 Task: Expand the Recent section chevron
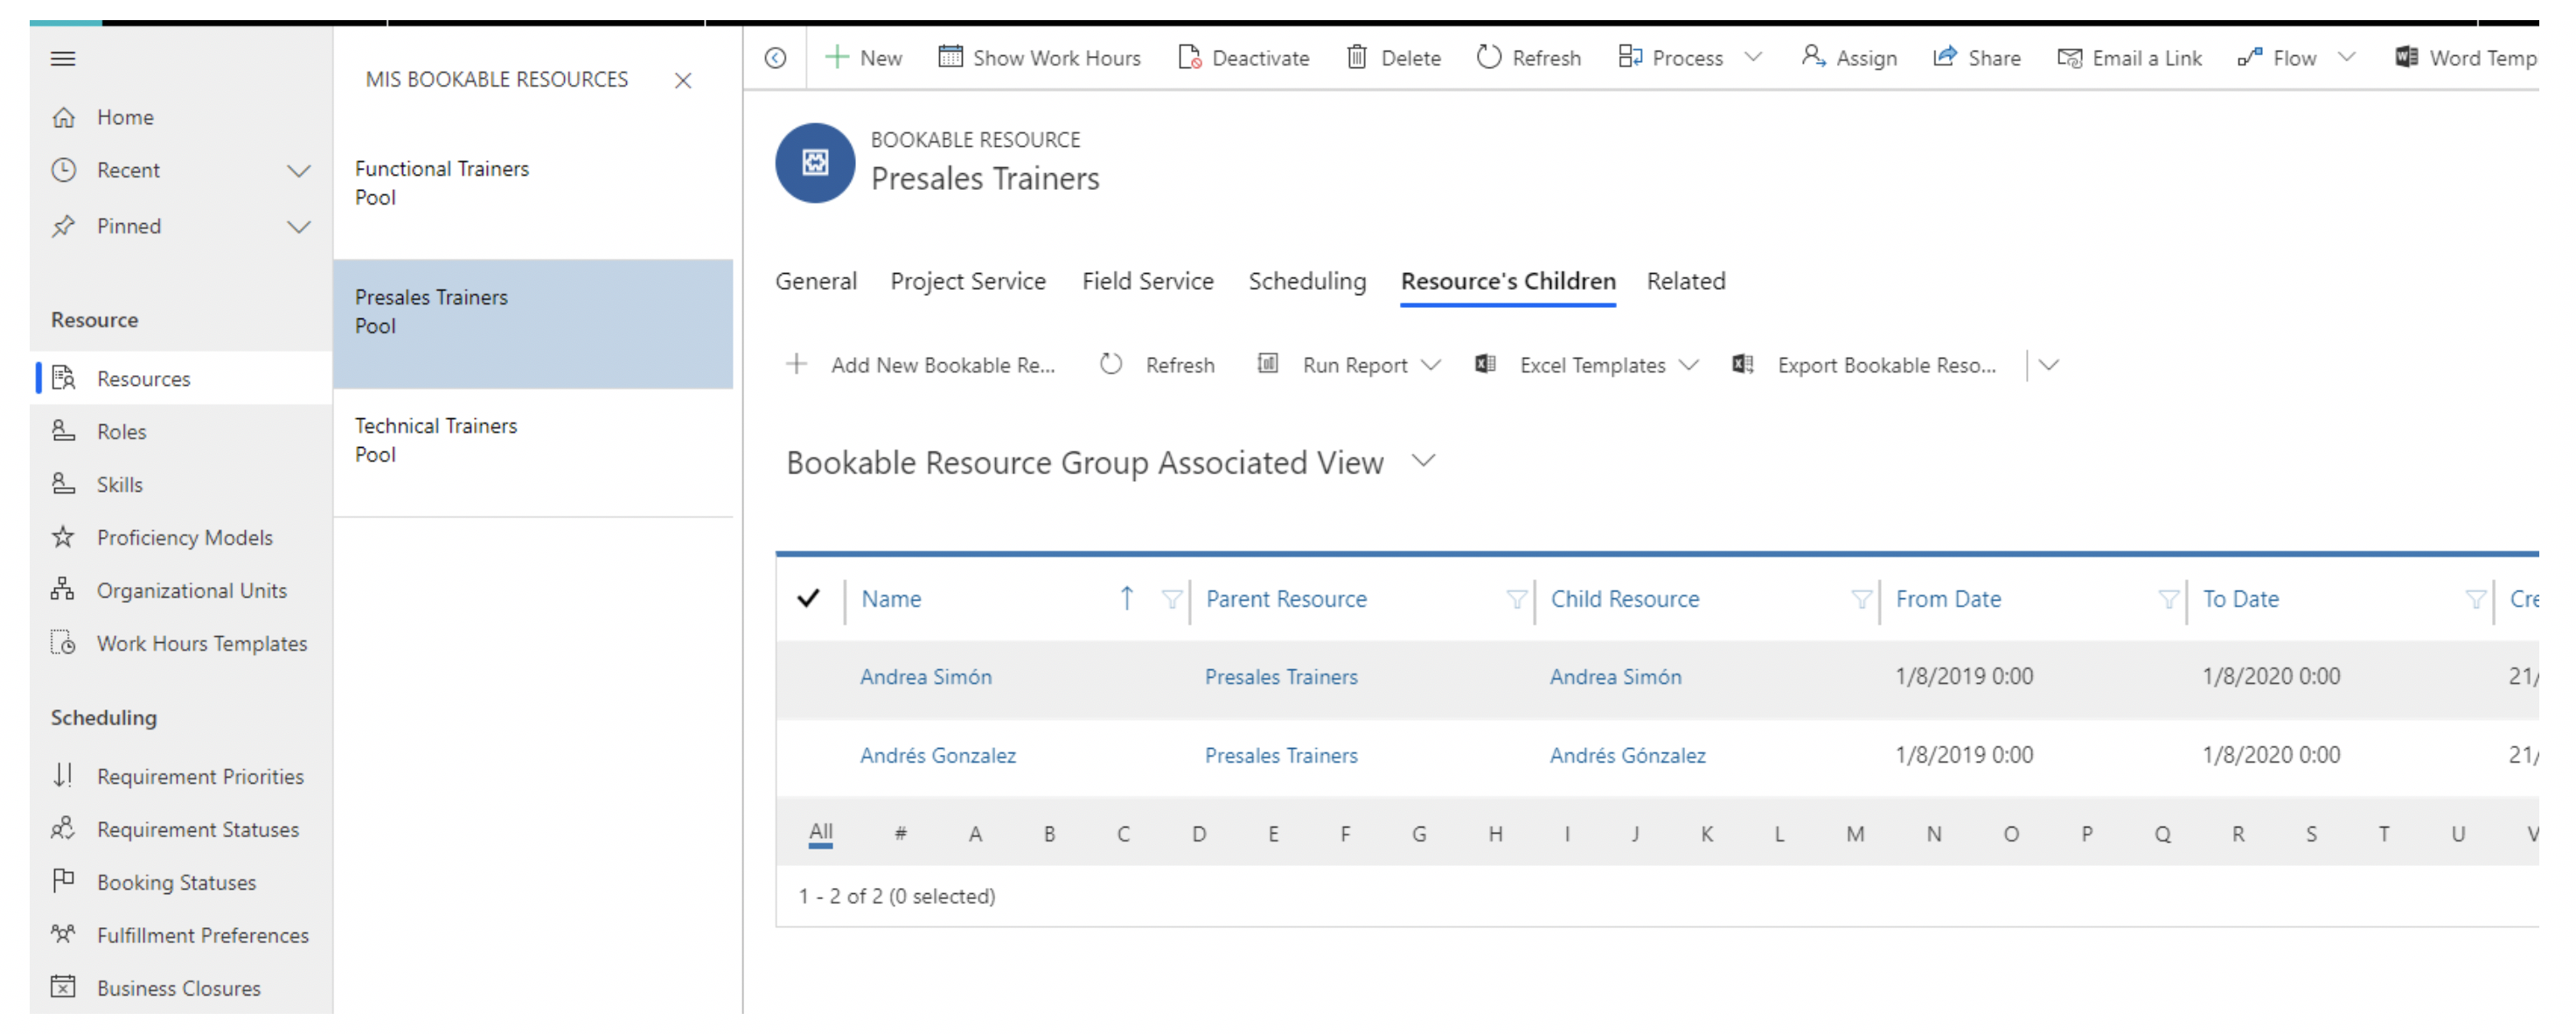pyautogui.click(x=298, y=171)
